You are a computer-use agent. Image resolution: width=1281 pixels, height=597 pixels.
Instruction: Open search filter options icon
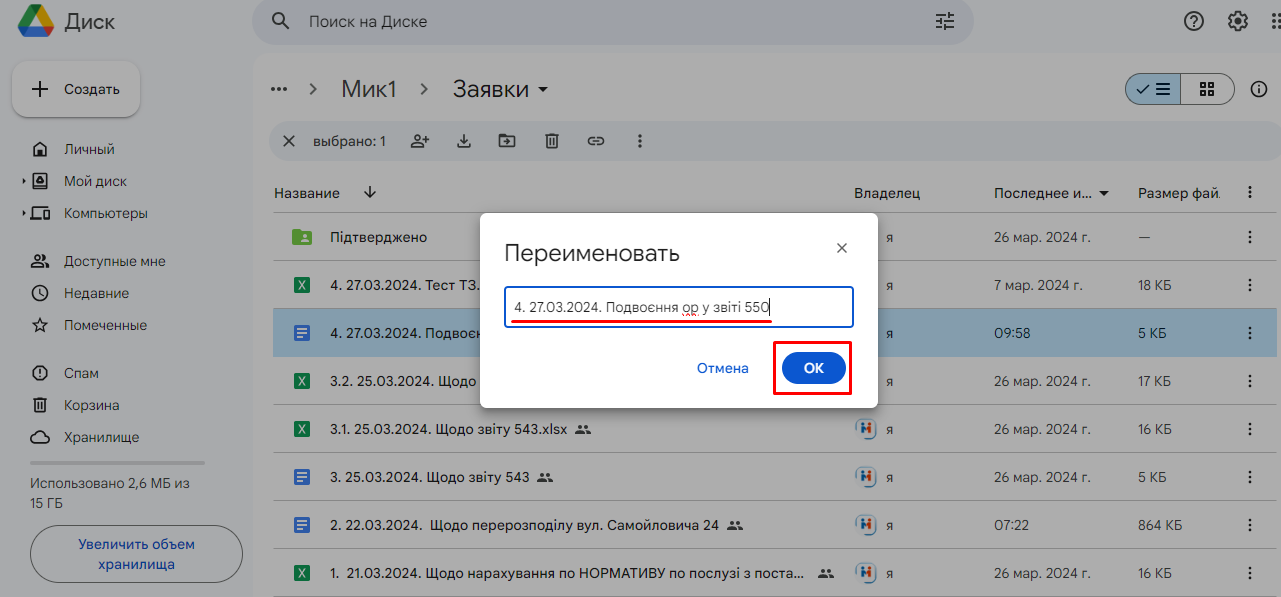945,21
